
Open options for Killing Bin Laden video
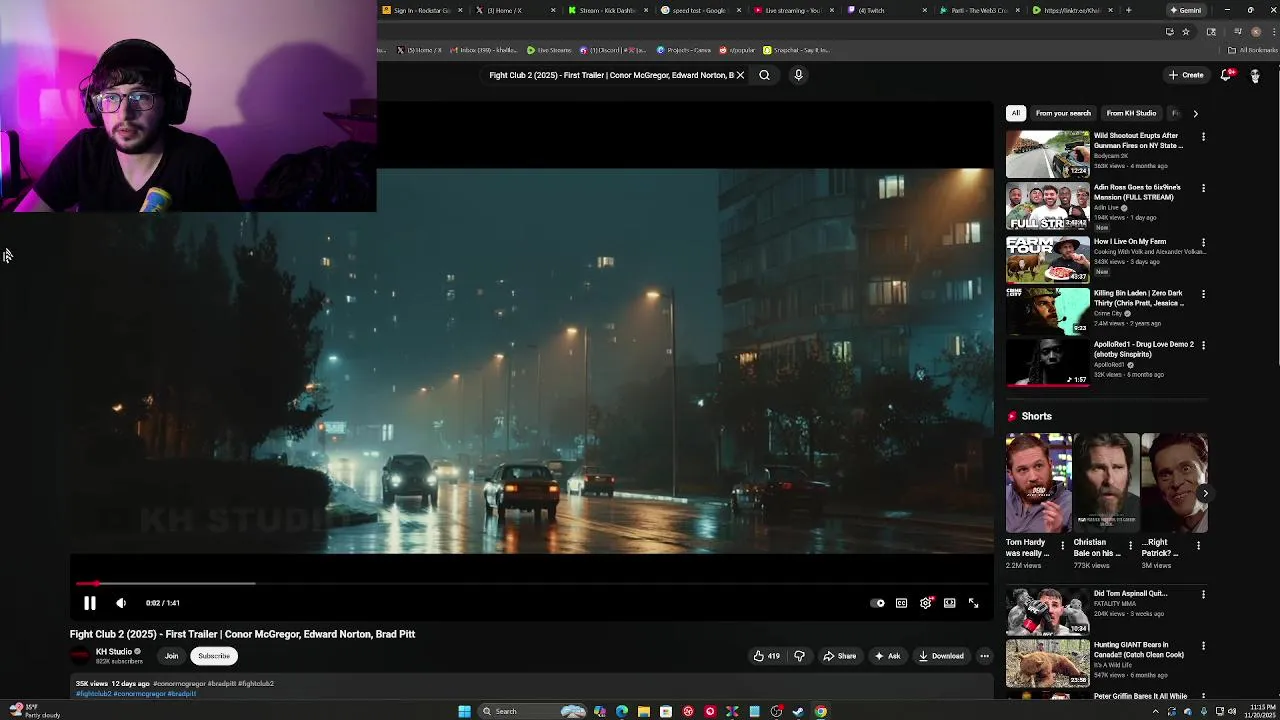[x=1203, y=294]
